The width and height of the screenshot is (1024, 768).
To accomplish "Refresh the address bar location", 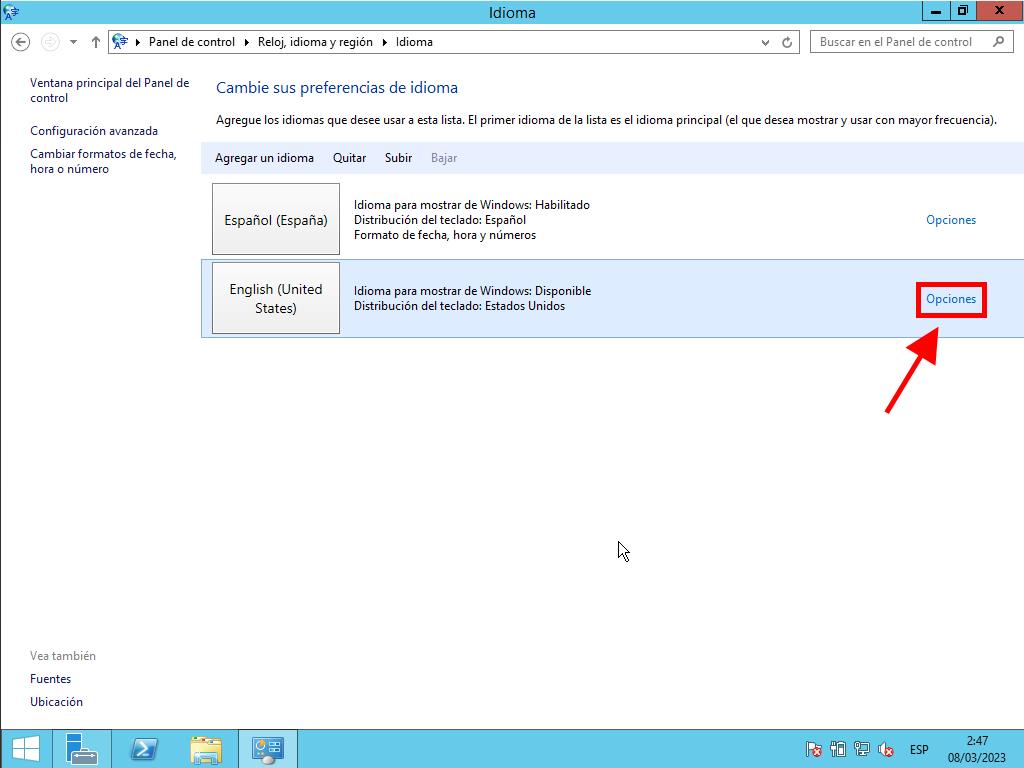I will pyautogui.click(x=787, y=42).
